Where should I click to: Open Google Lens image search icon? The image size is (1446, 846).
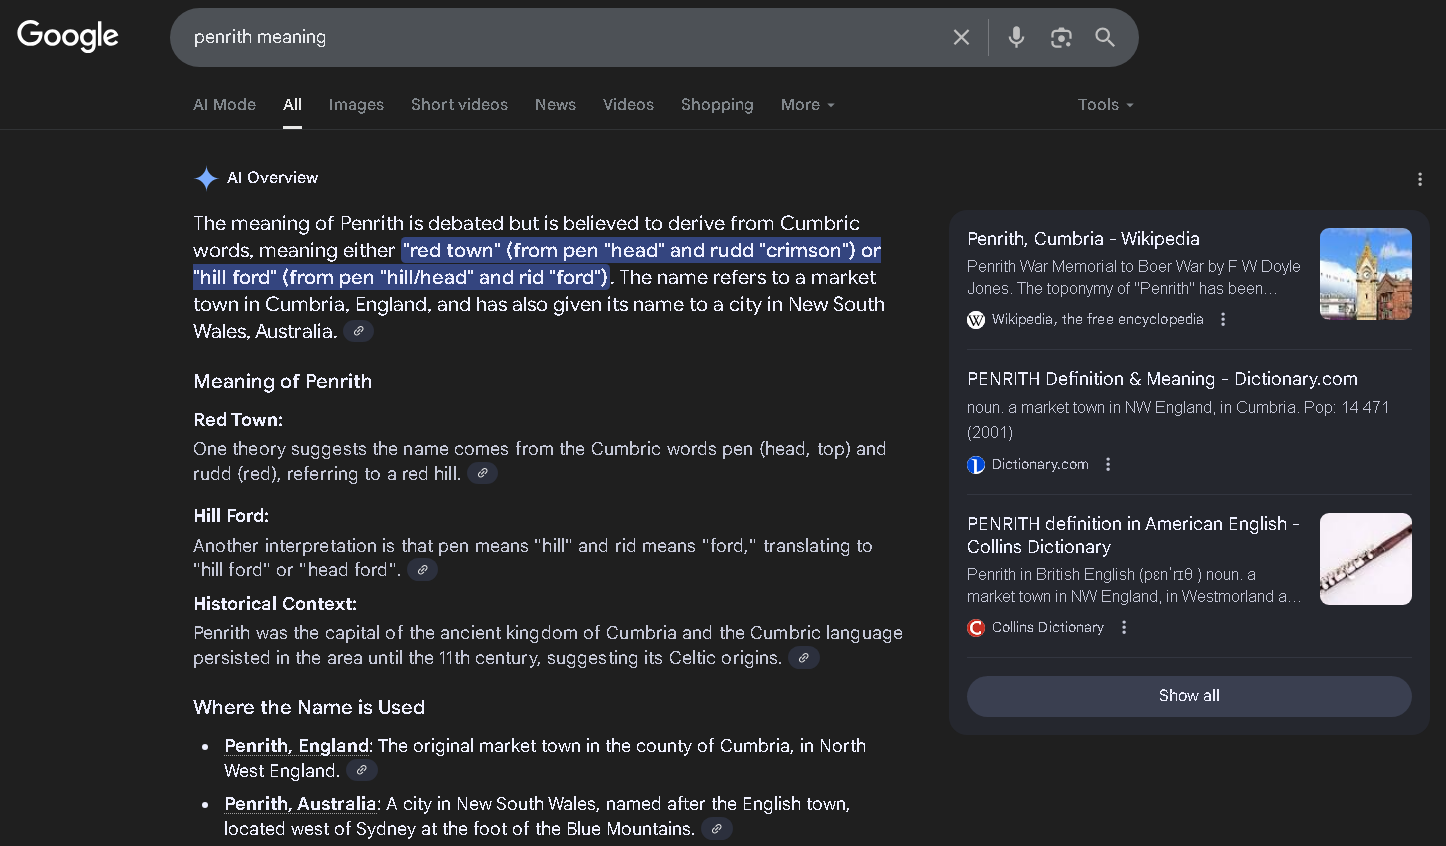coord(1061,38)
